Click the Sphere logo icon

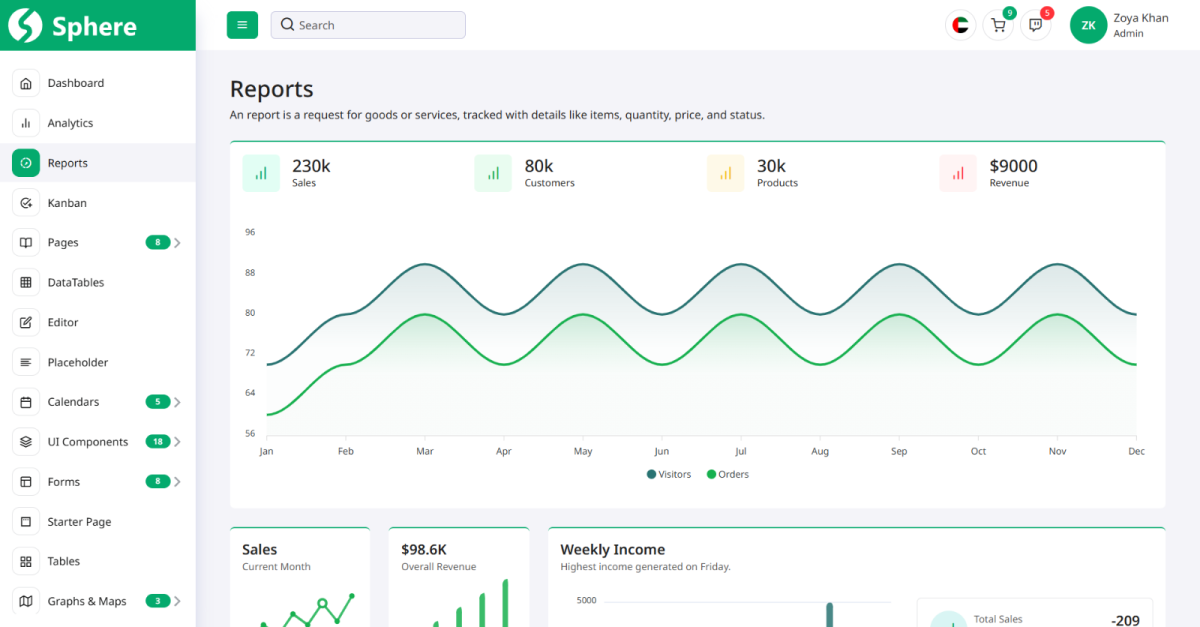pos(25,25)
